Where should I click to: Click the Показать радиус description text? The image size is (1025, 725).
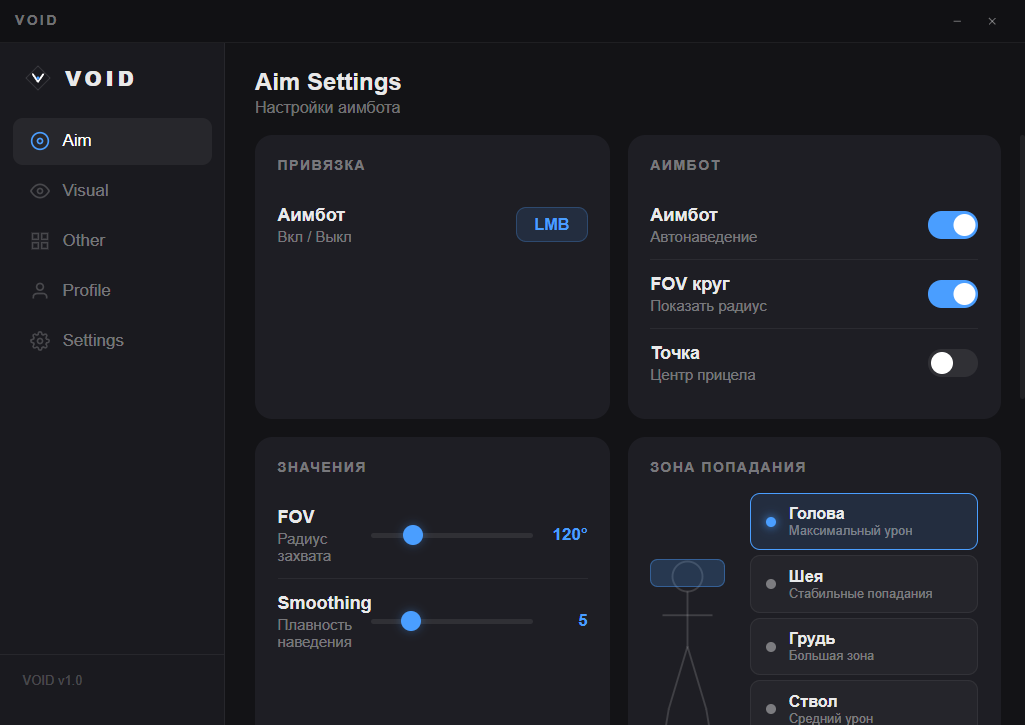[x=709, y=306]
